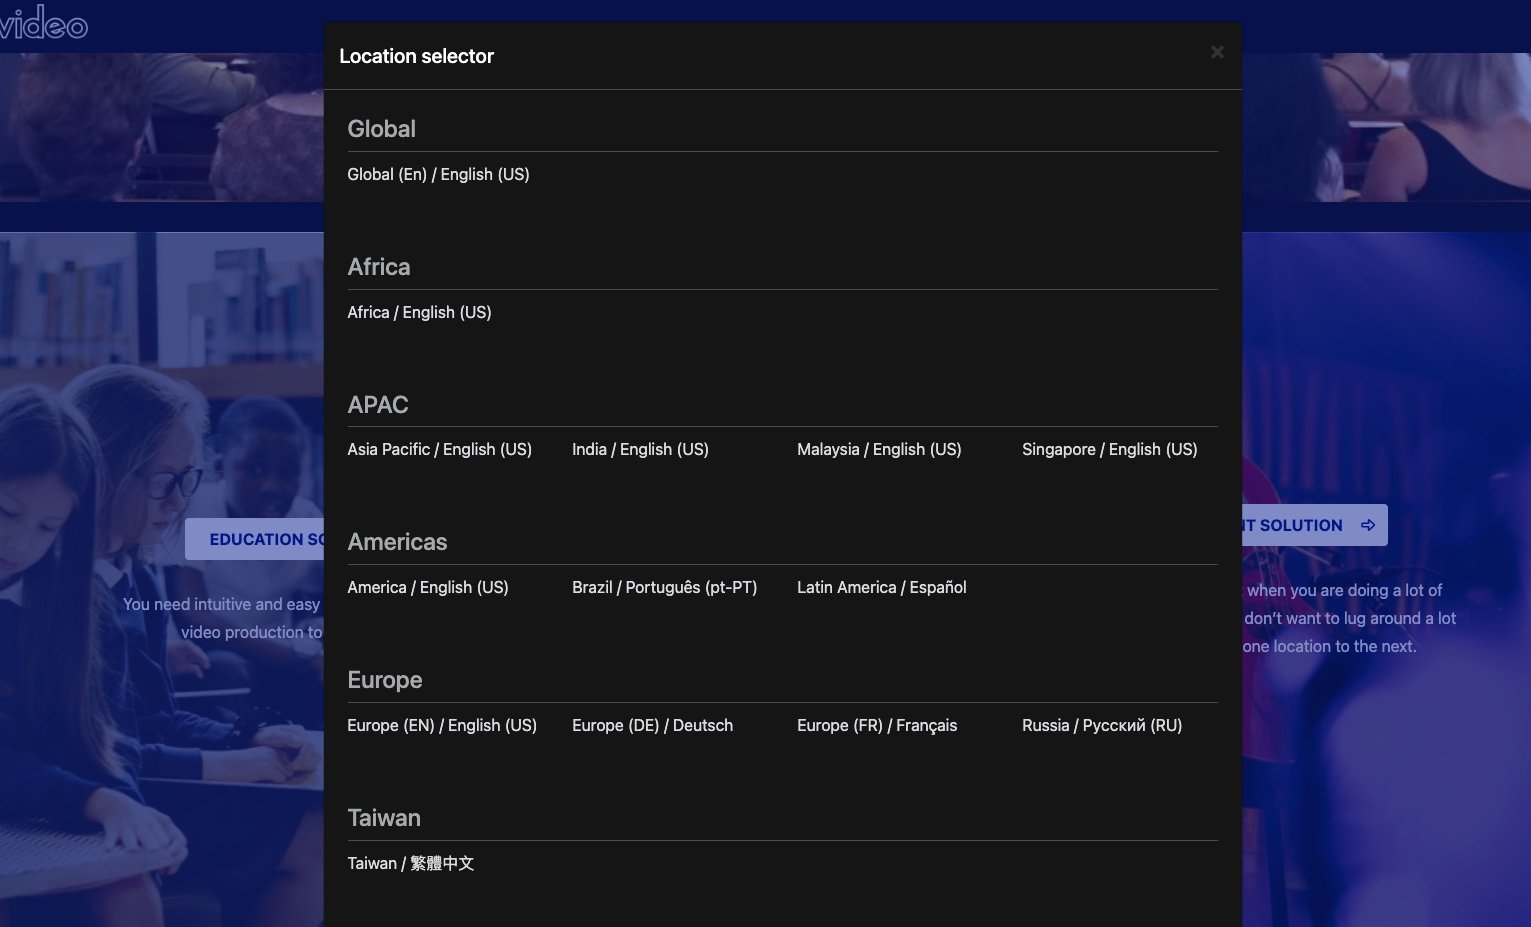Select Europe (FR) / Français

pos(876,725)
